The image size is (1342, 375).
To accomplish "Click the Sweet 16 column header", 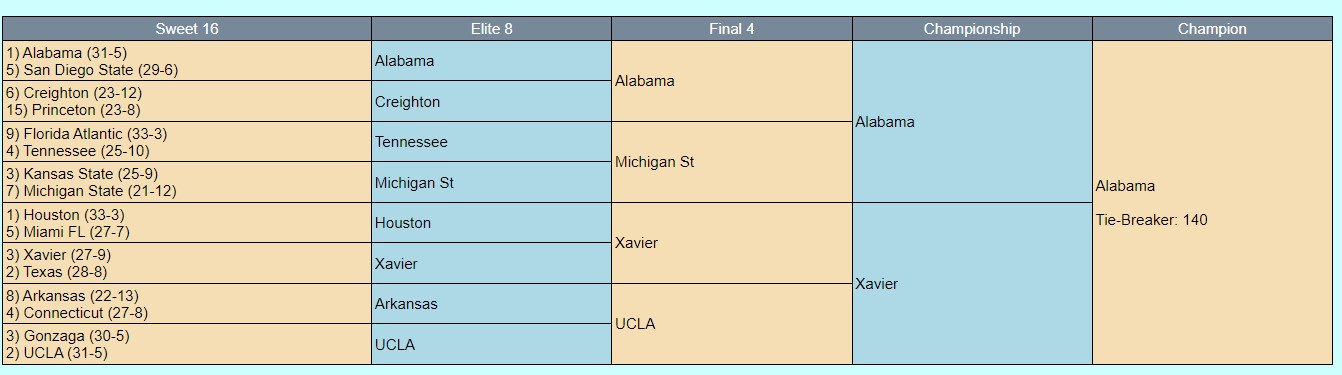I will [x=187, y=29].
